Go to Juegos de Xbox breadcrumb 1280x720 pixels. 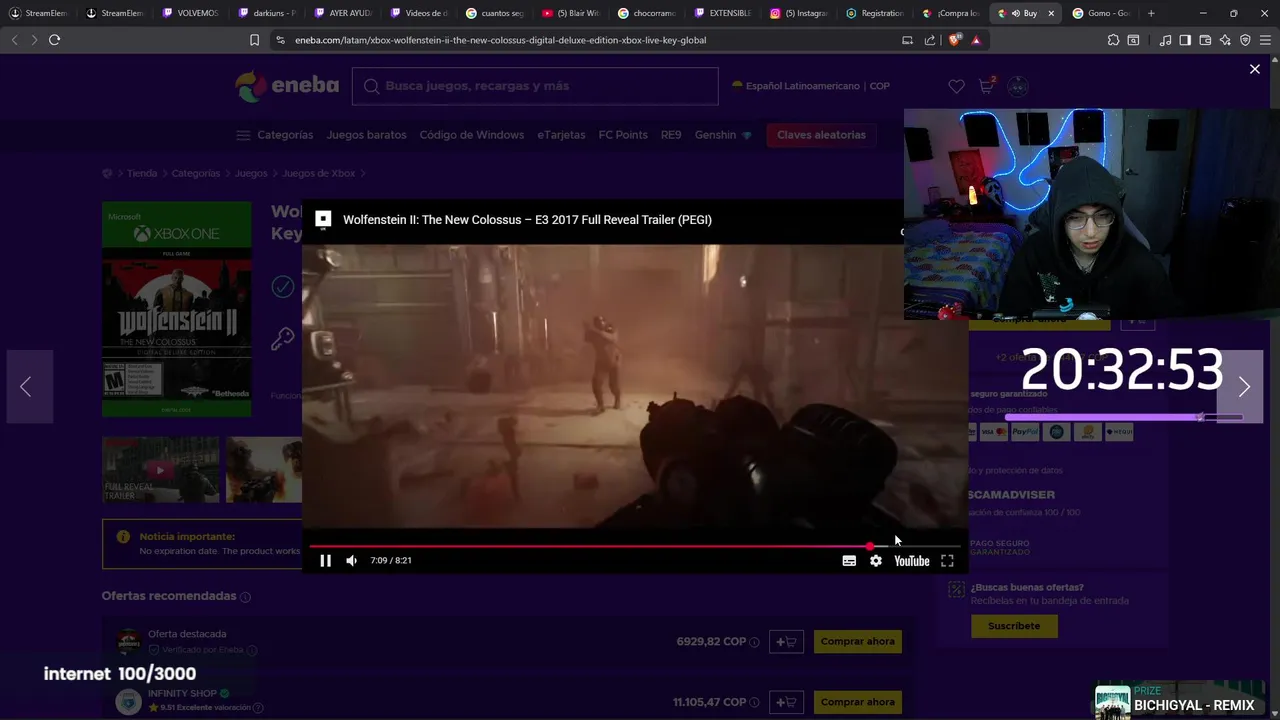pos(318,173)
